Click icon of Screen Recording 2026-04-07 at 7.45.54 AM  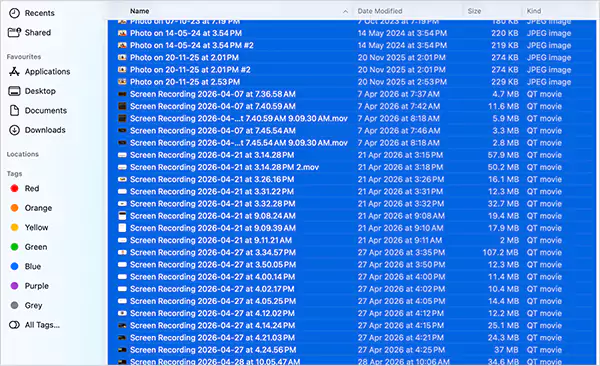pyautogui.click(x=122, y=131)
